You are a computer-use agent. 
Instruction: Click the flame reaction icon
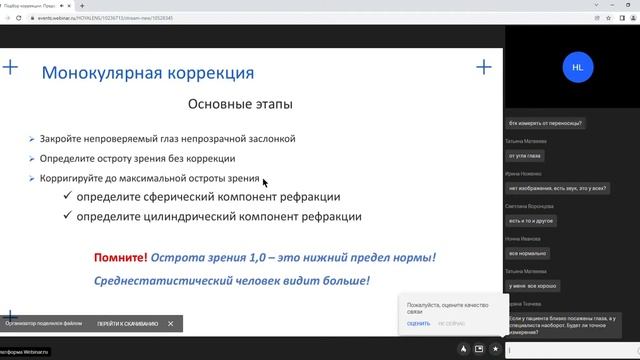(463, 349)
